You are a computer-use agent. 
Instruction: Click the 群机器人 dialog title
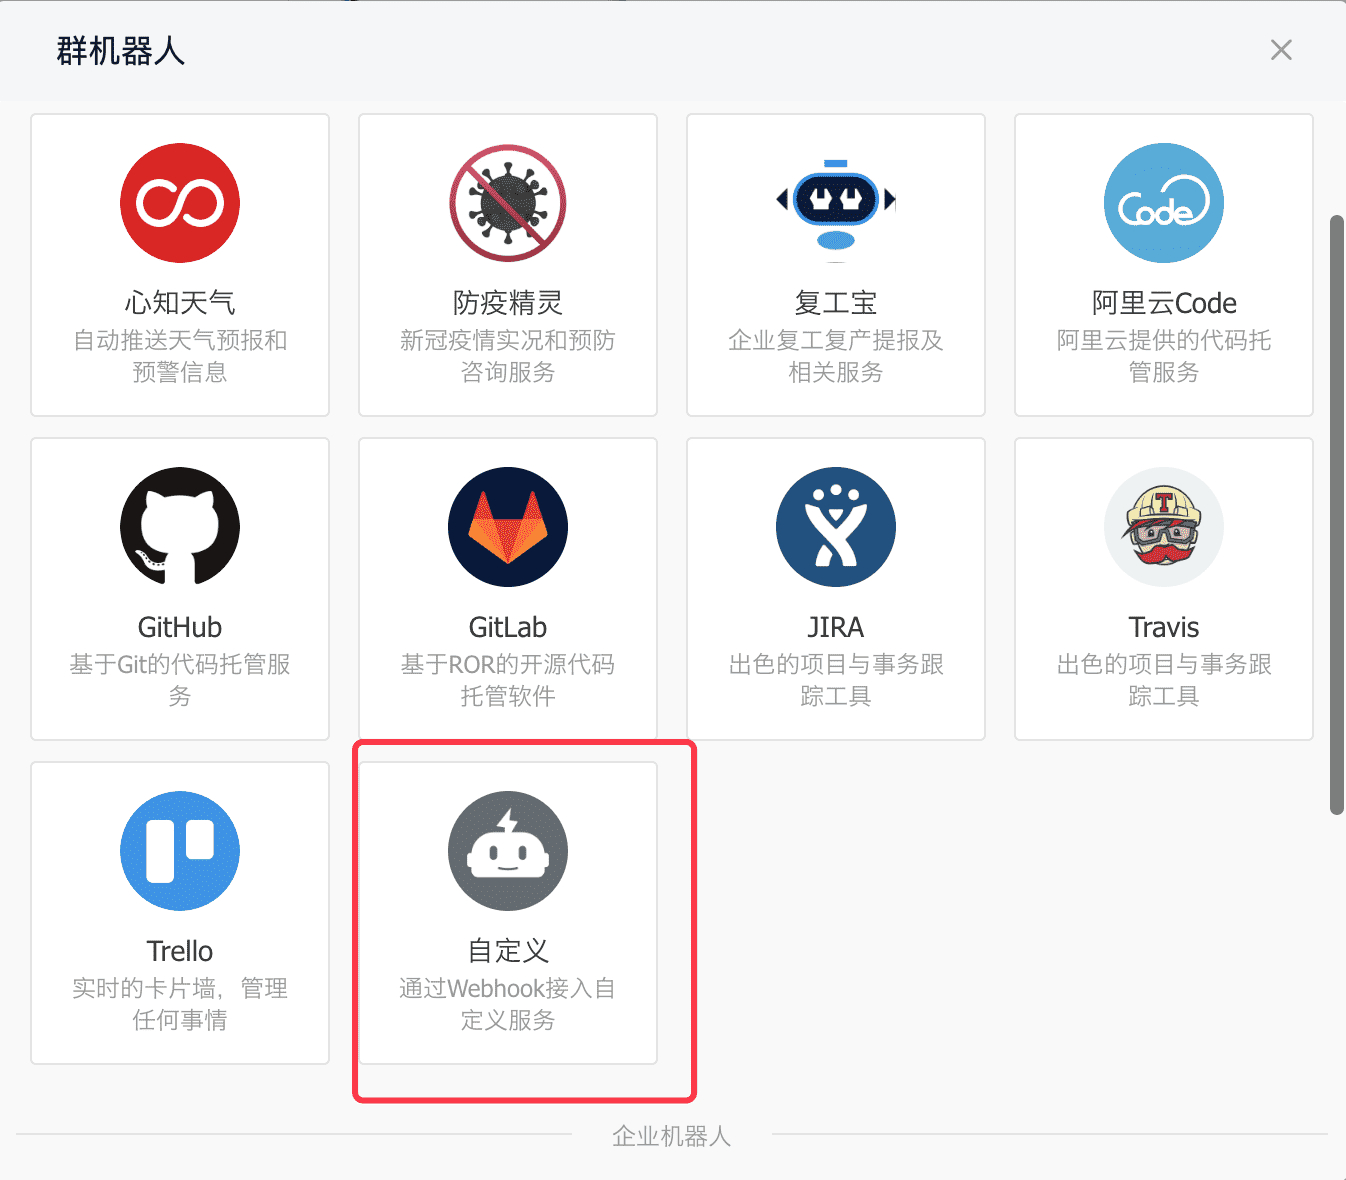click(x=121, y=50)
